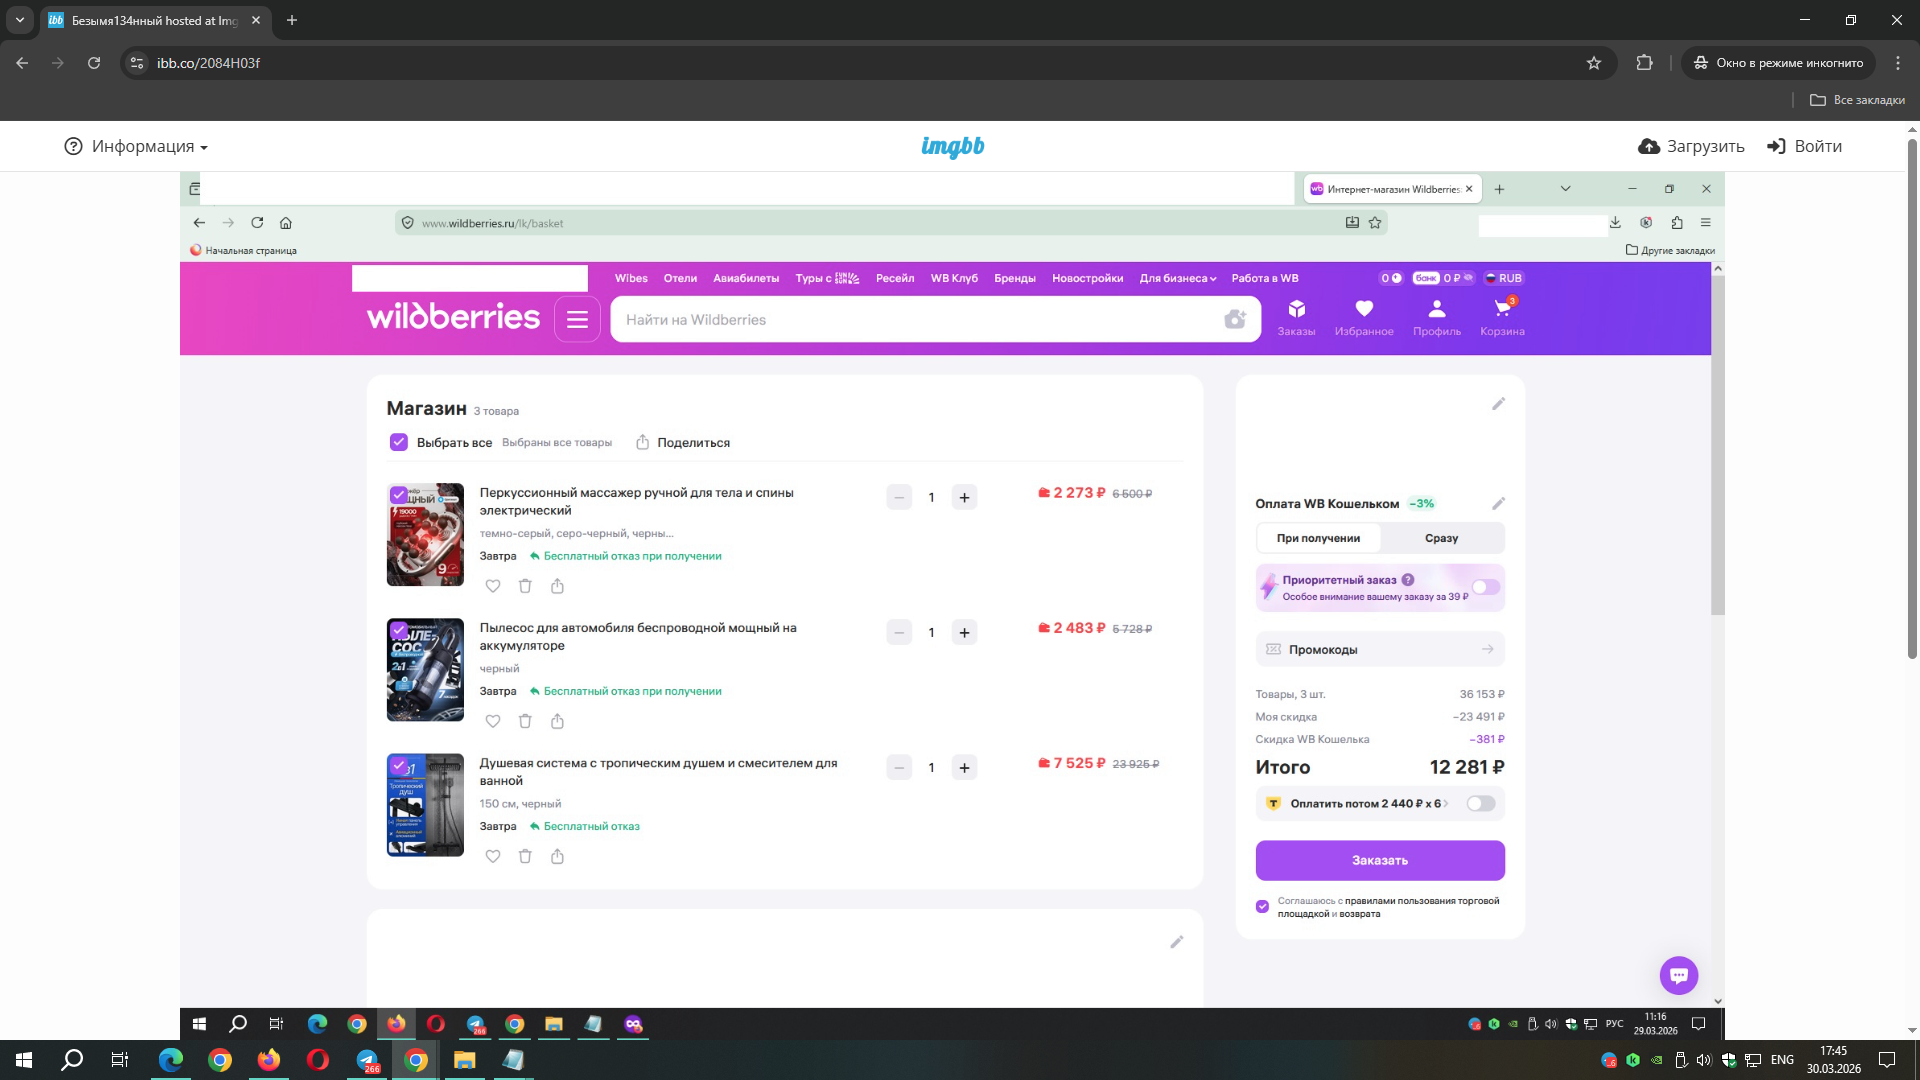This screenshot has width=1920, height=1080.
Task: Open the Wildberries cart icon
Action: 1502,309
